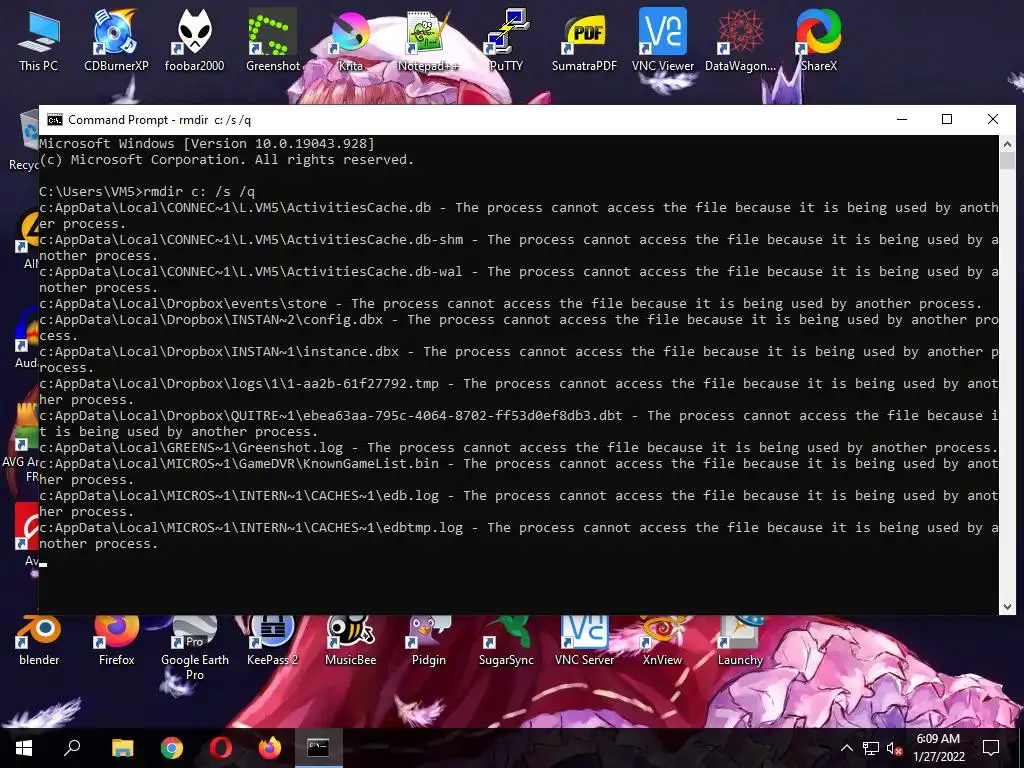Close the Command Prompt window

pyautogui.click(x=993, y=120)
